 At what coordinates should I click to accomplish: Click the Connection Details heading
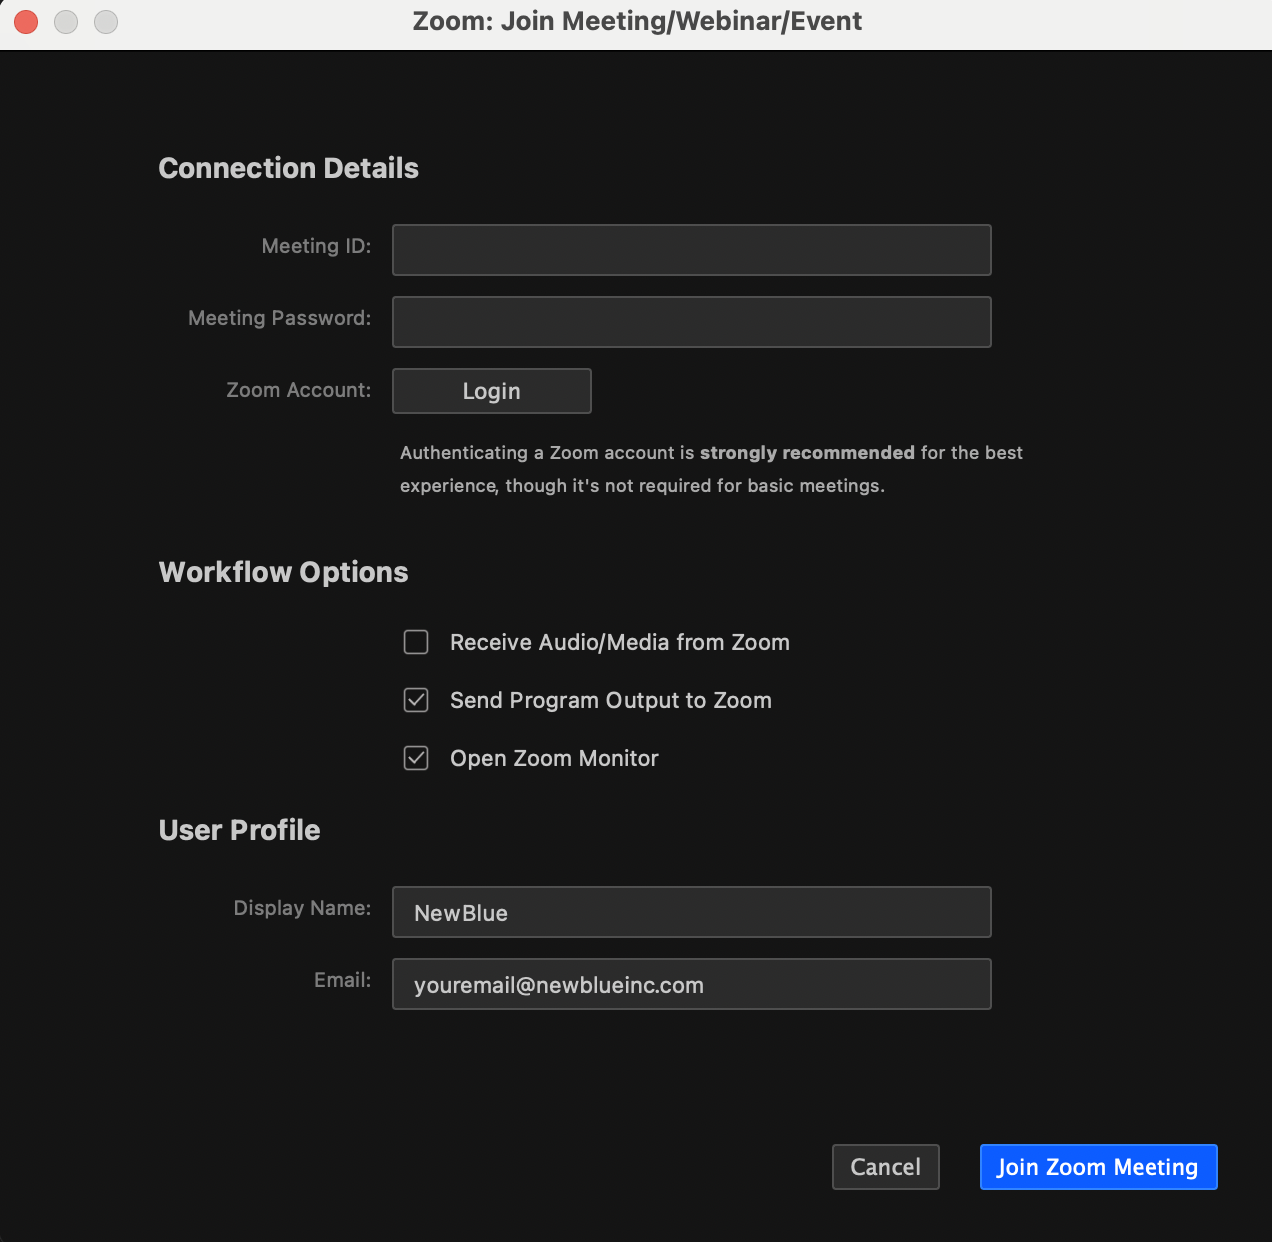point(288,168)
